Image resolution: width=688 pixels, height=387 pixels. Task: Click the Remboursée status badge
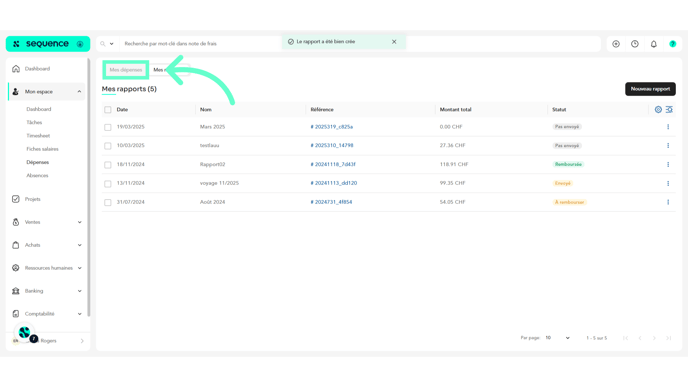568,165
